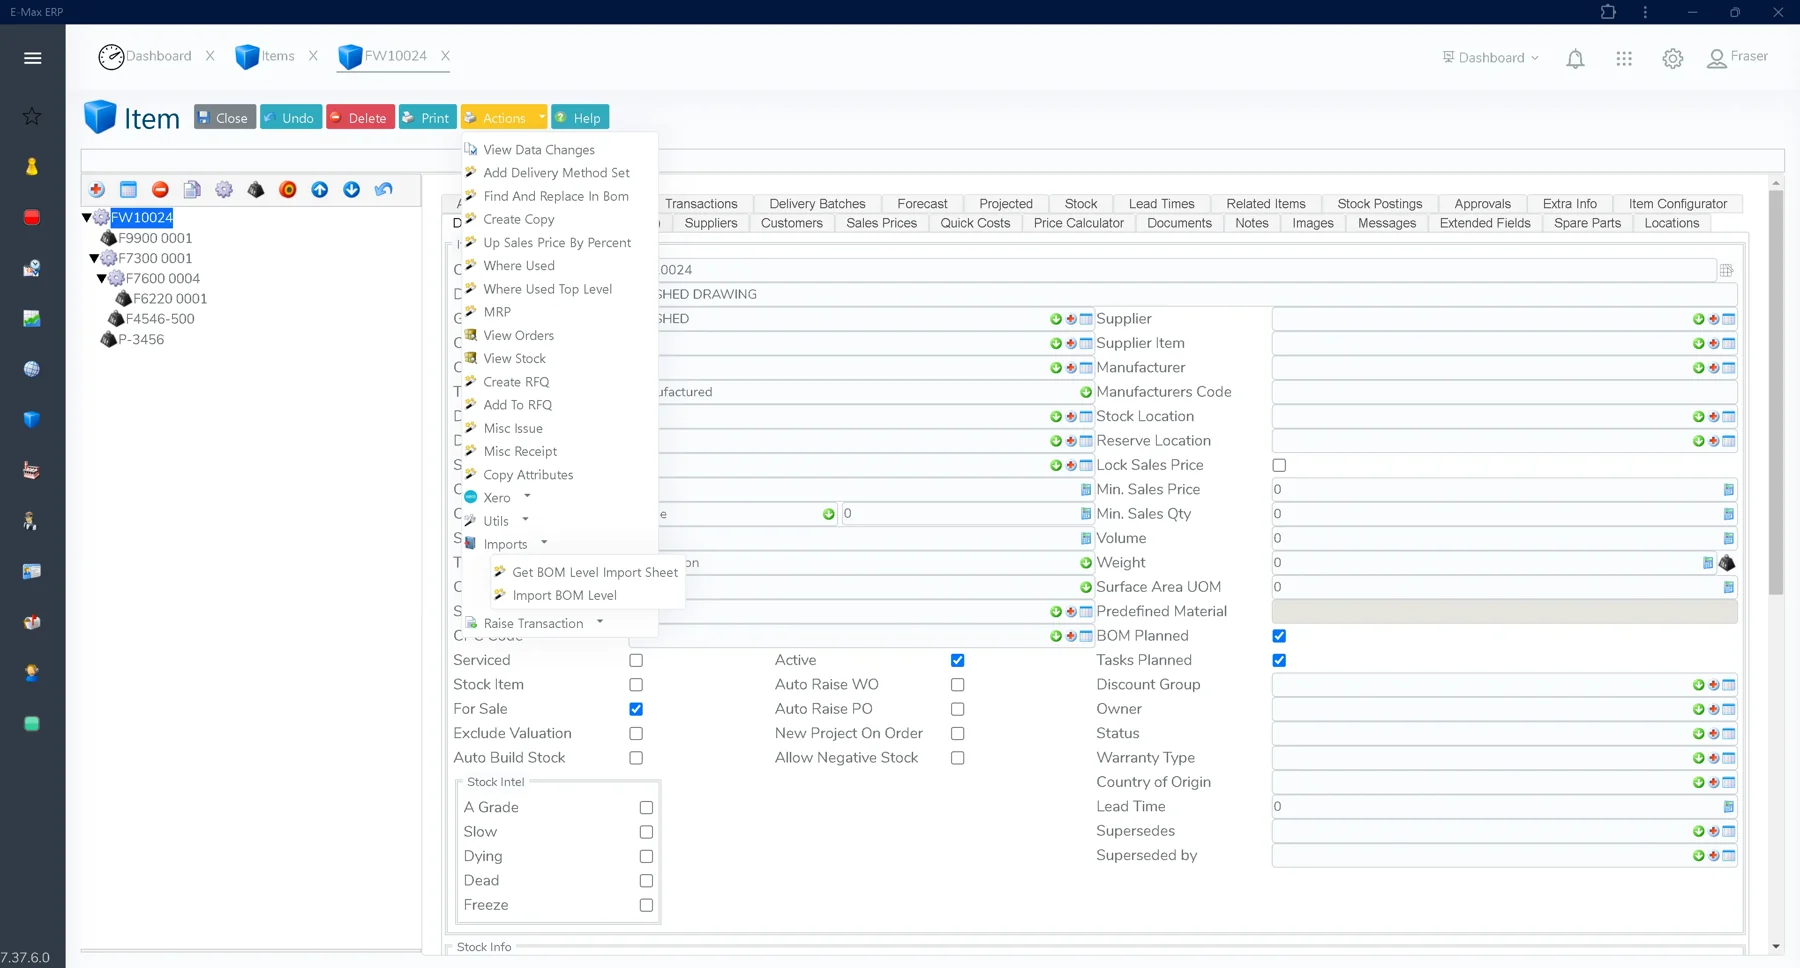
Task: Open the Actions button dropdown arrow
Action: 541,117
